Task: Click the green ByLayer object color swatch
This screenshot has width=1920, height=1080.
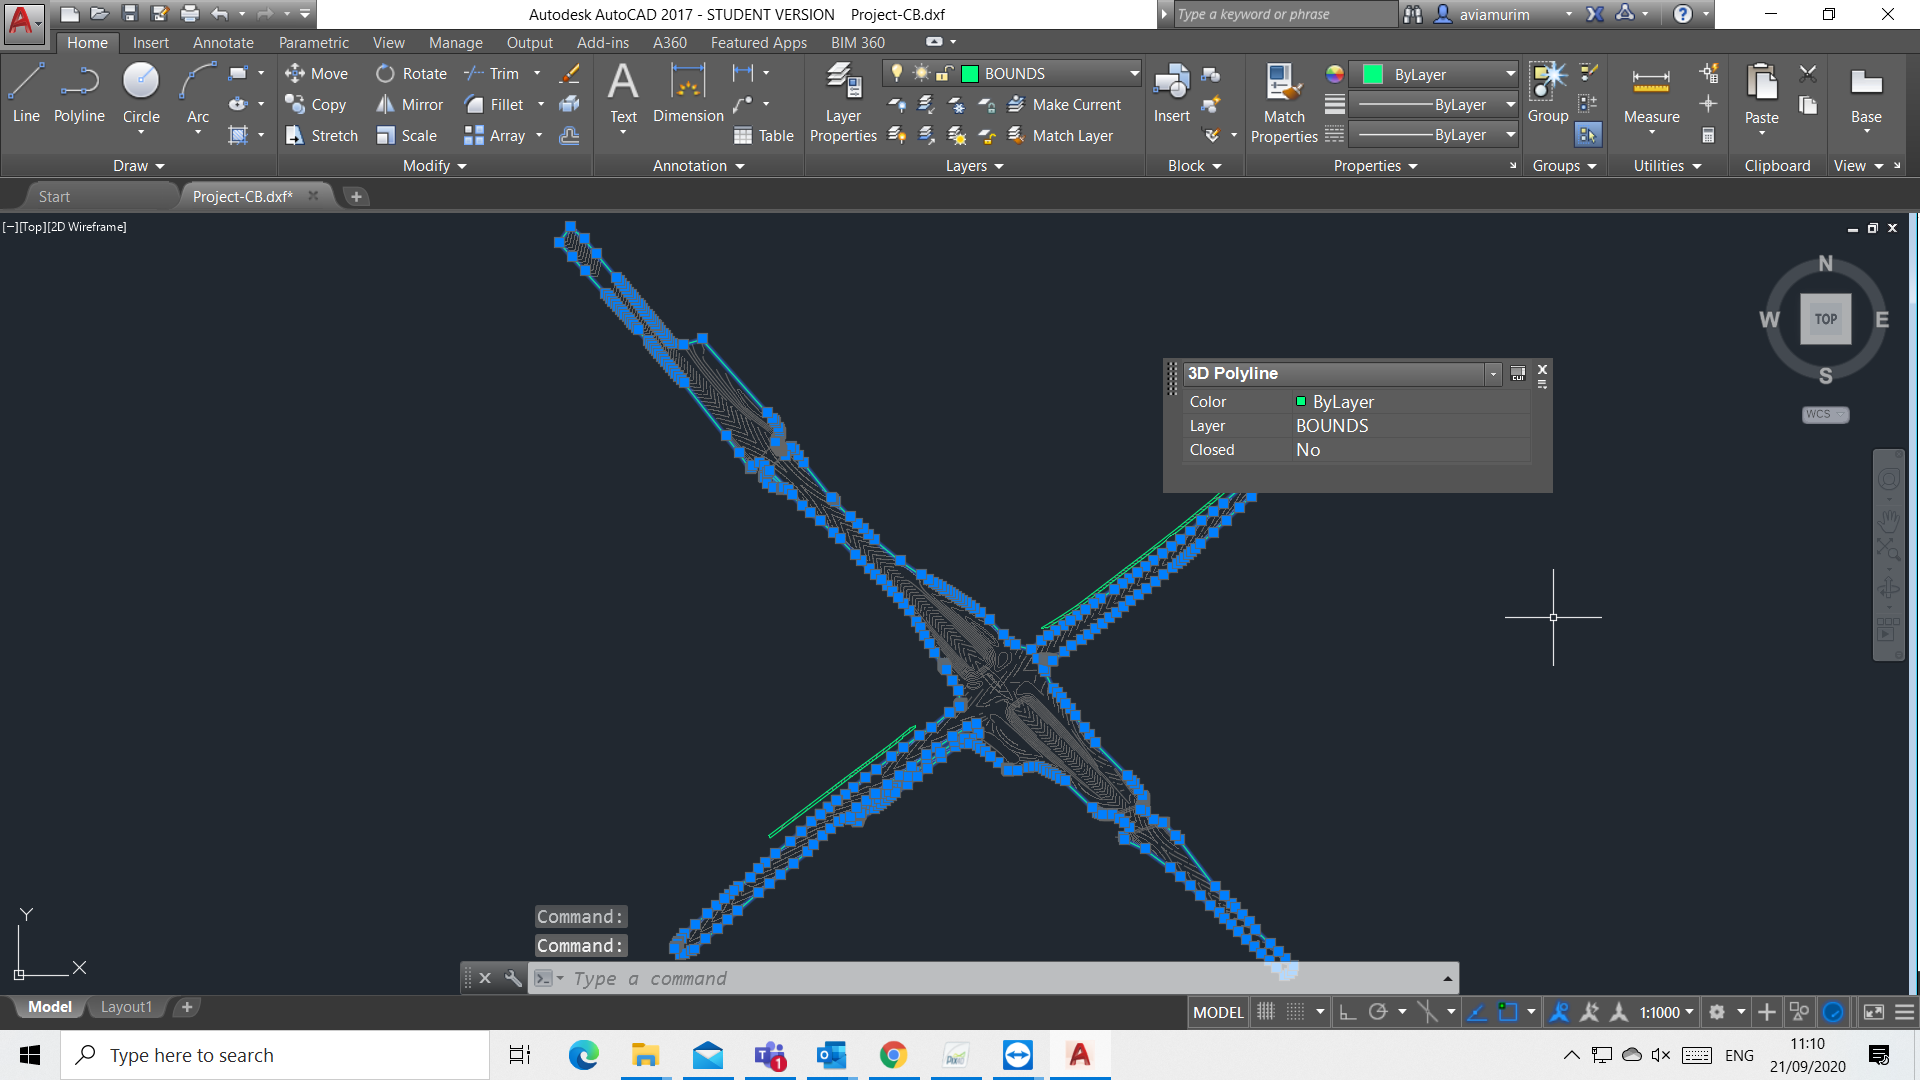Action: pos(1372,74)
